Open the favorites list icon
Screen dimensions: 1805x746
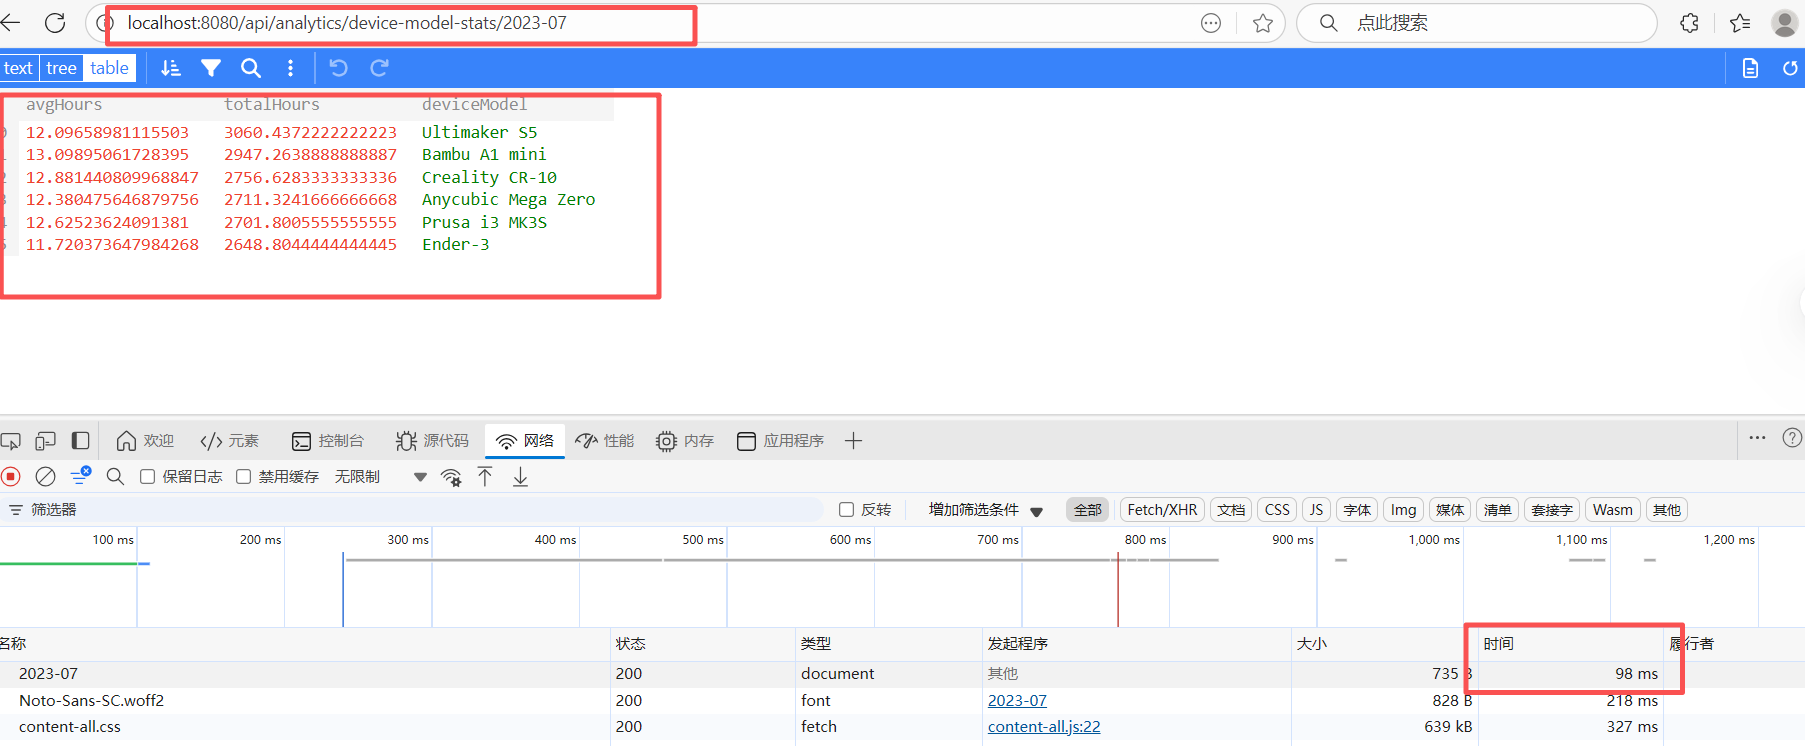(1740, 23)
